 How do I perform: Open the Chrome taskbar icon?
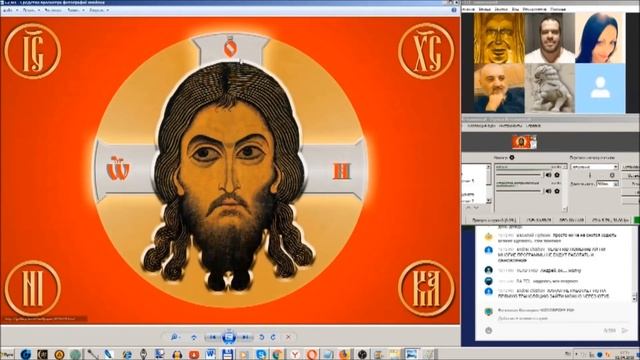pos(278,354)
